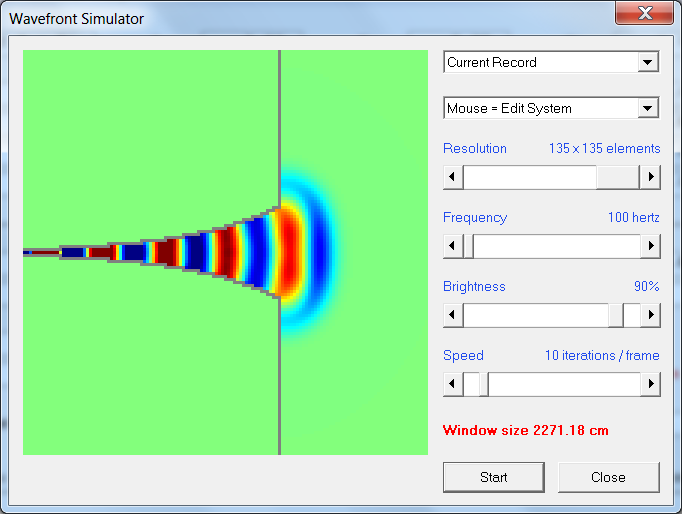Click the Speed label
Viewport: 682px width, 514px height.
[463, 355]
